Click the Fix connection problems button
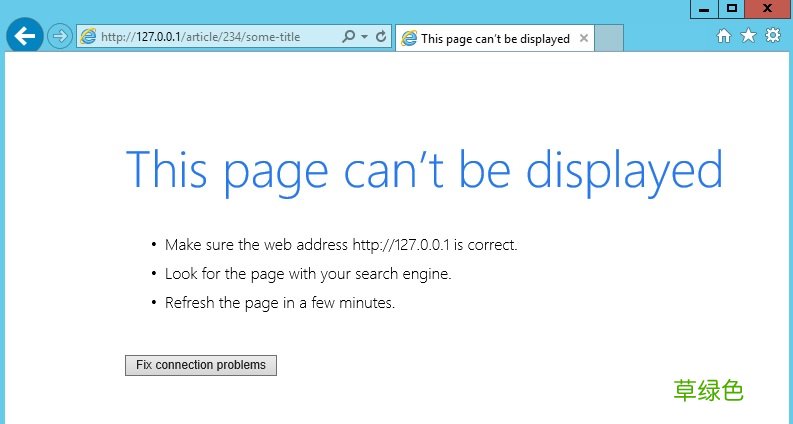Viewport: 793px width, 424px height. point(201,365)
